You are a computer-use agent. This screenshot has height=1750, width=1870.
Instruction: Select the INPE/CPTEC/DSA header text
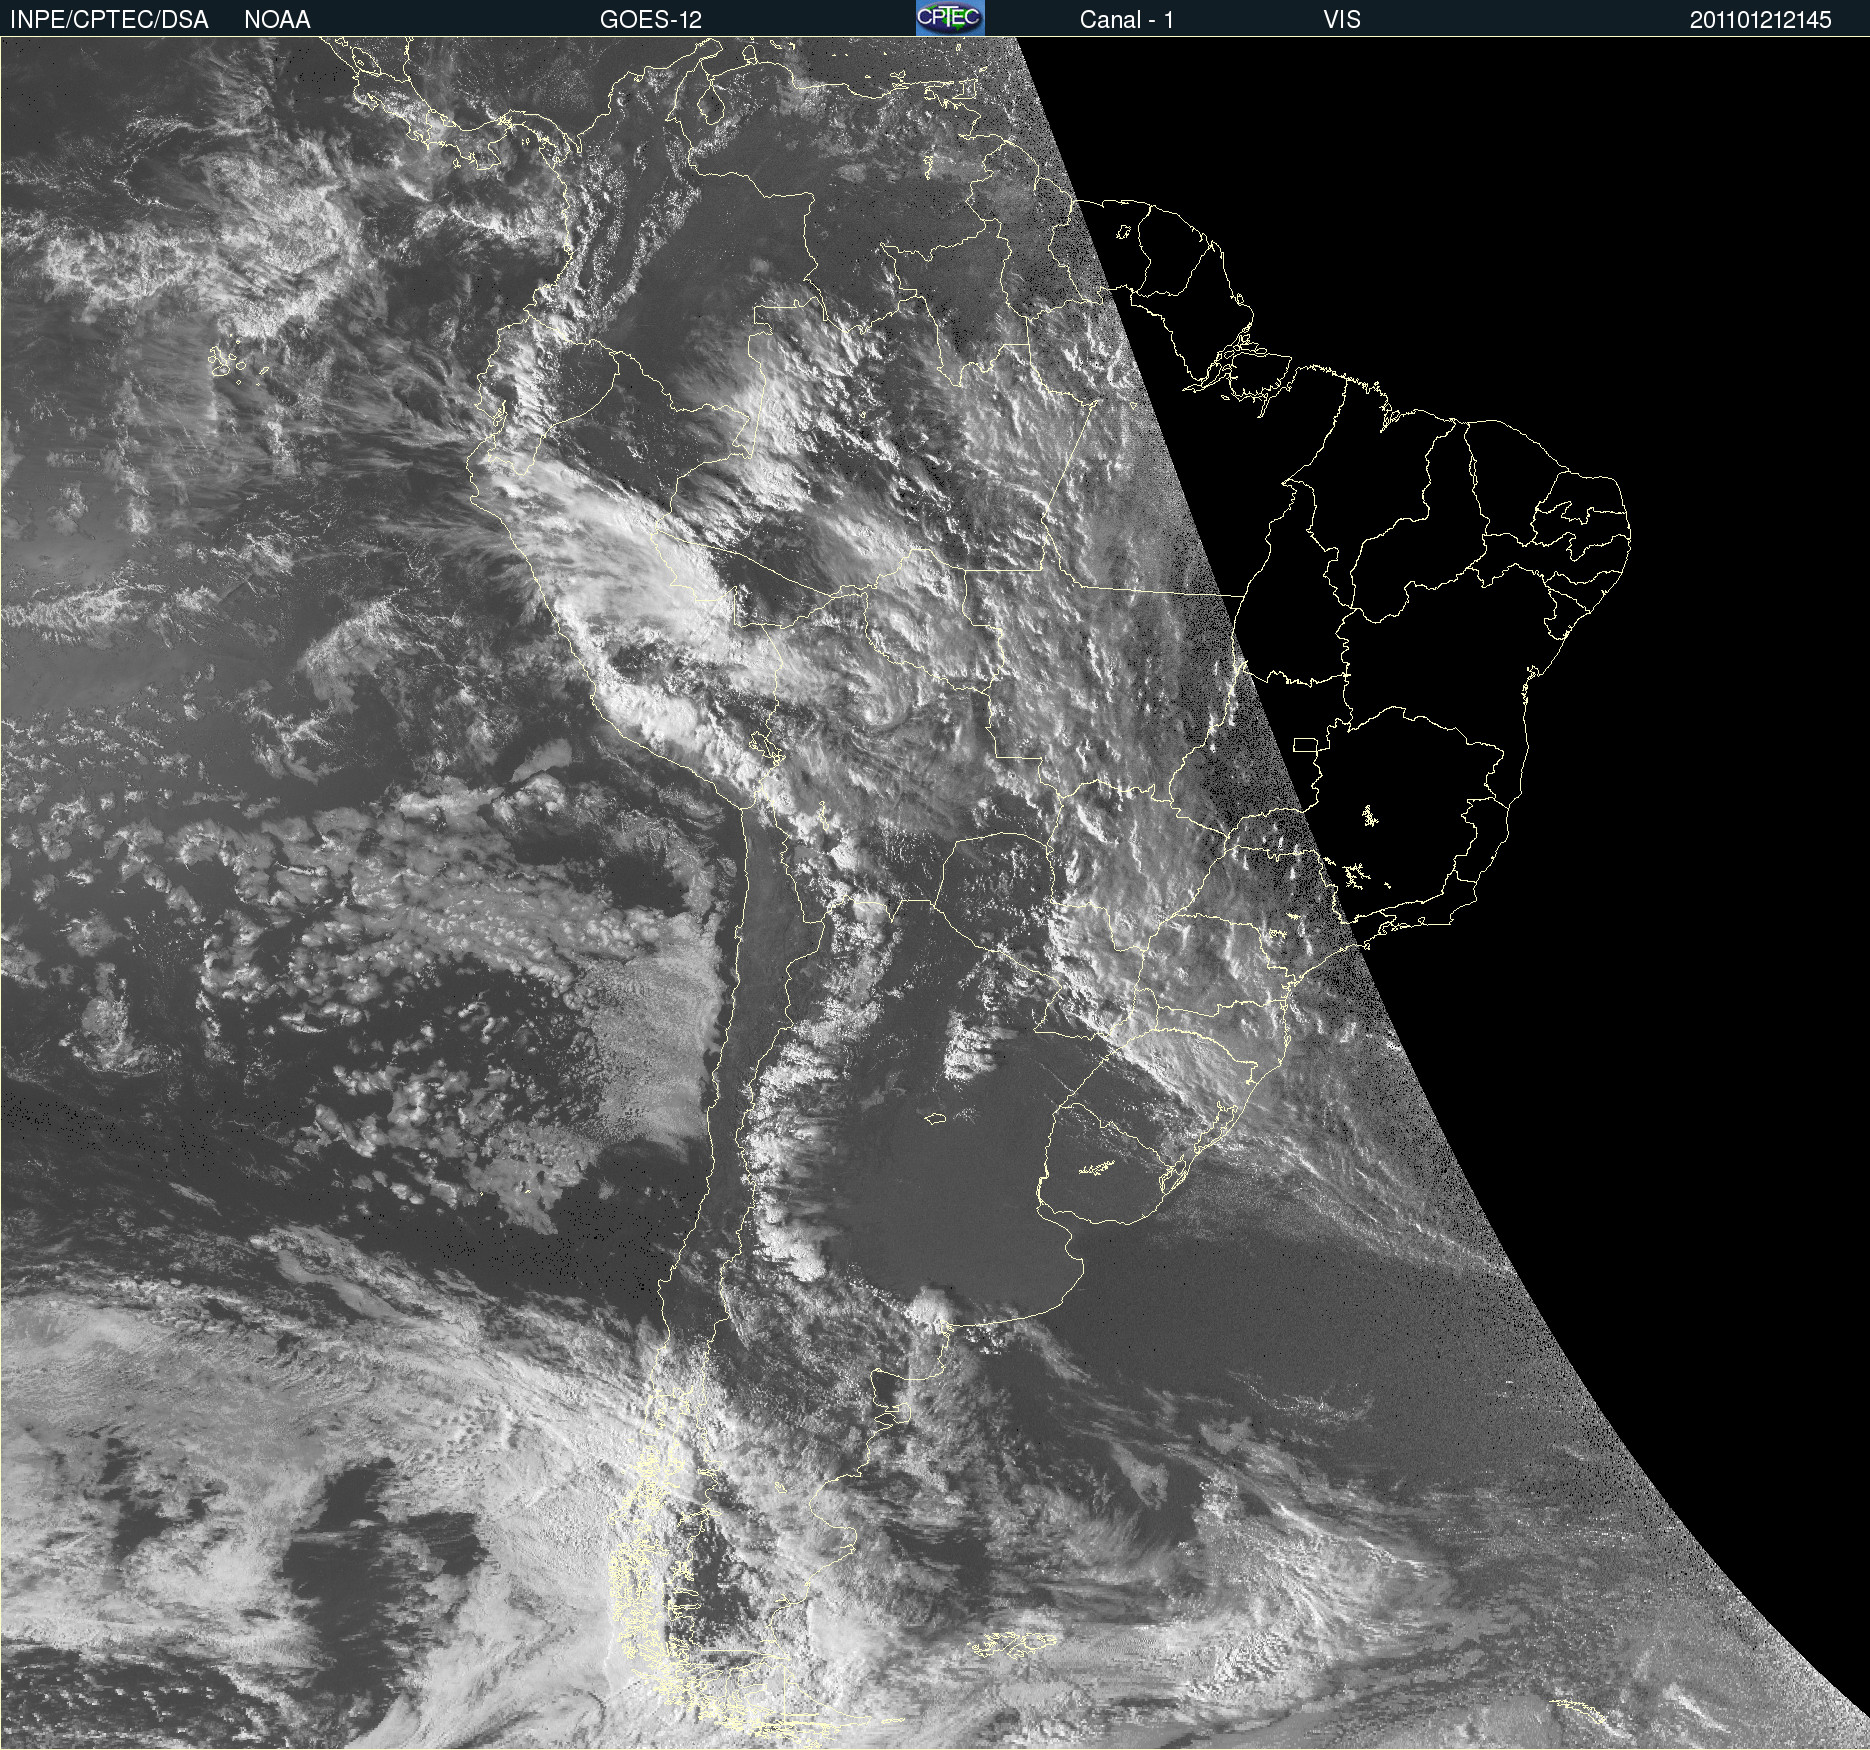109,20
